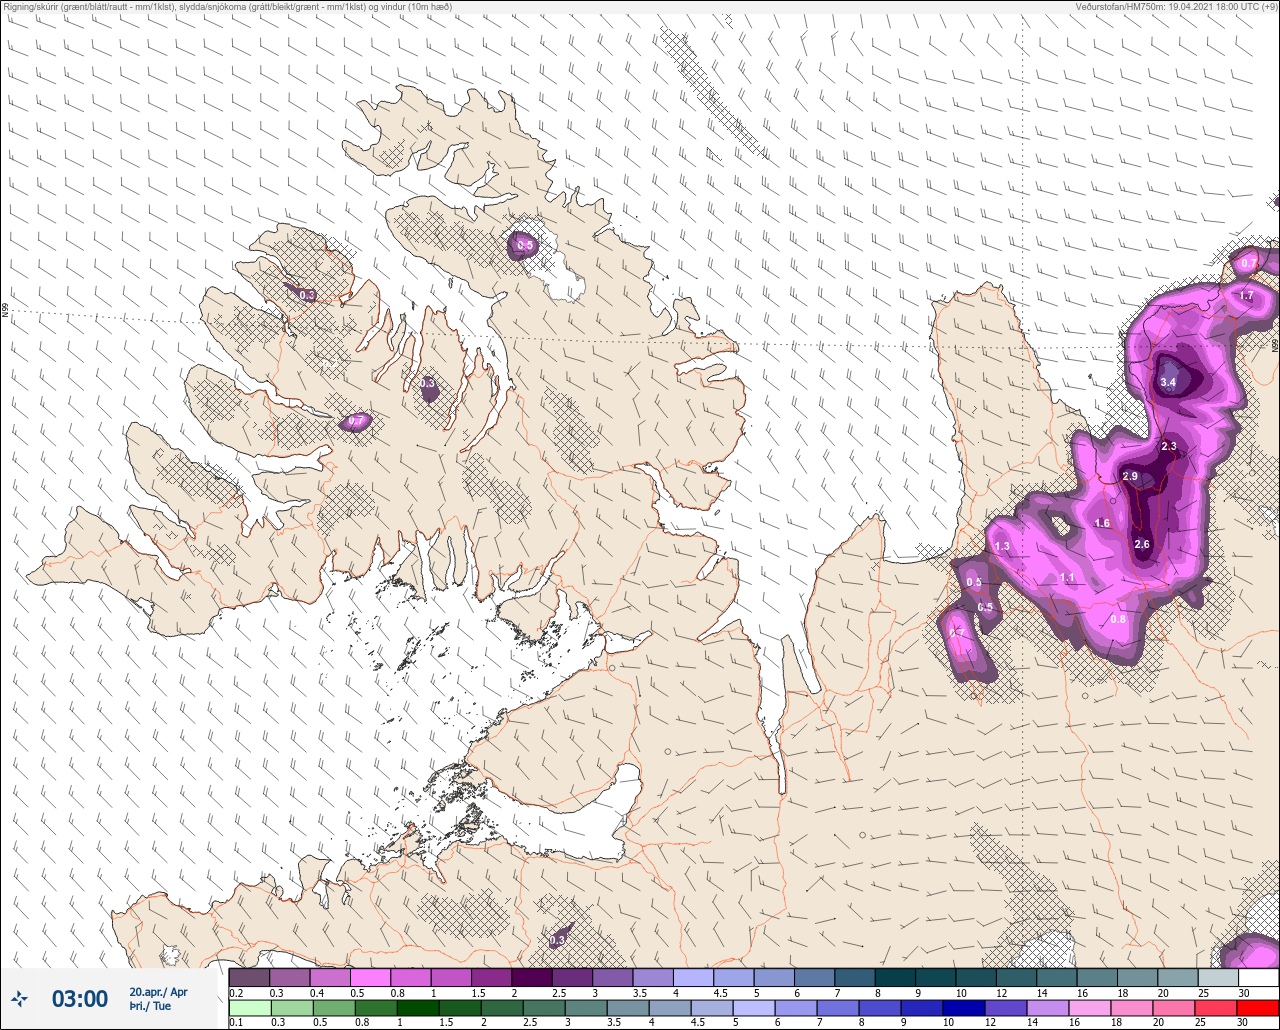Viewport: 1280px width, 1030px height.
Task: Click the 1.3 precipitation value on the map
Action: click(1003, 546)
